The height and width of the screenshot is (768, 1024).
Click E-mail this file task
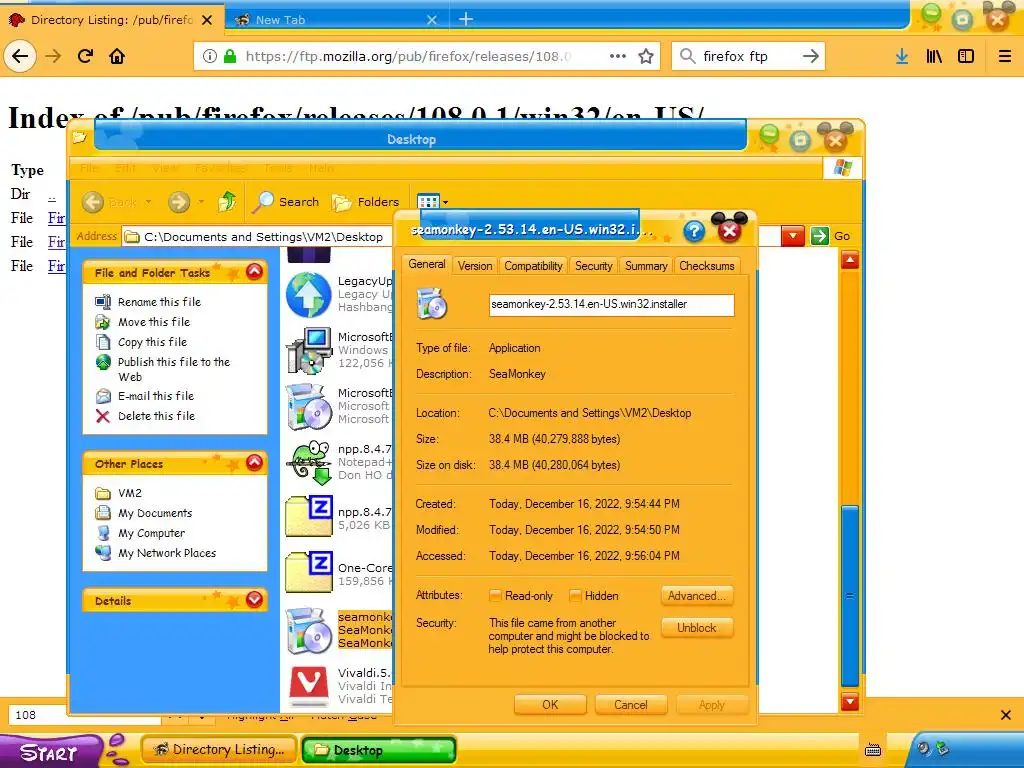tap(155, 396)
